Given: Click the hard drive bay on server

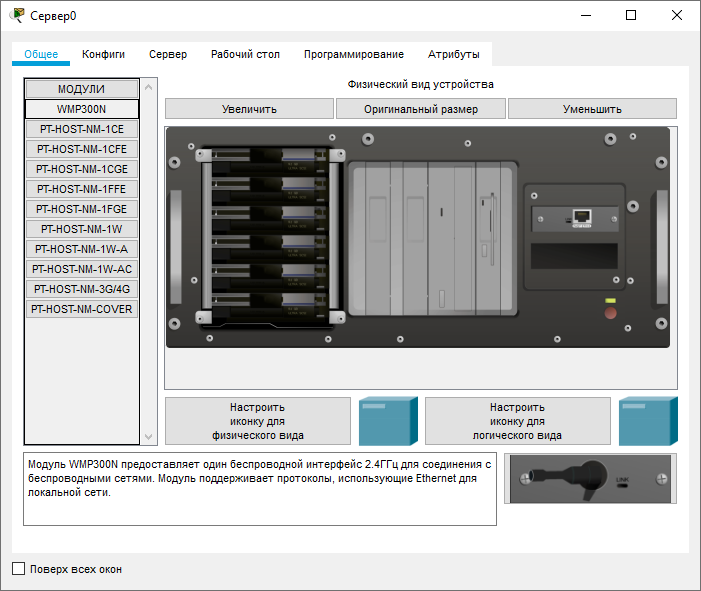Looking at the screenshot, I should [x=270, y=238].
